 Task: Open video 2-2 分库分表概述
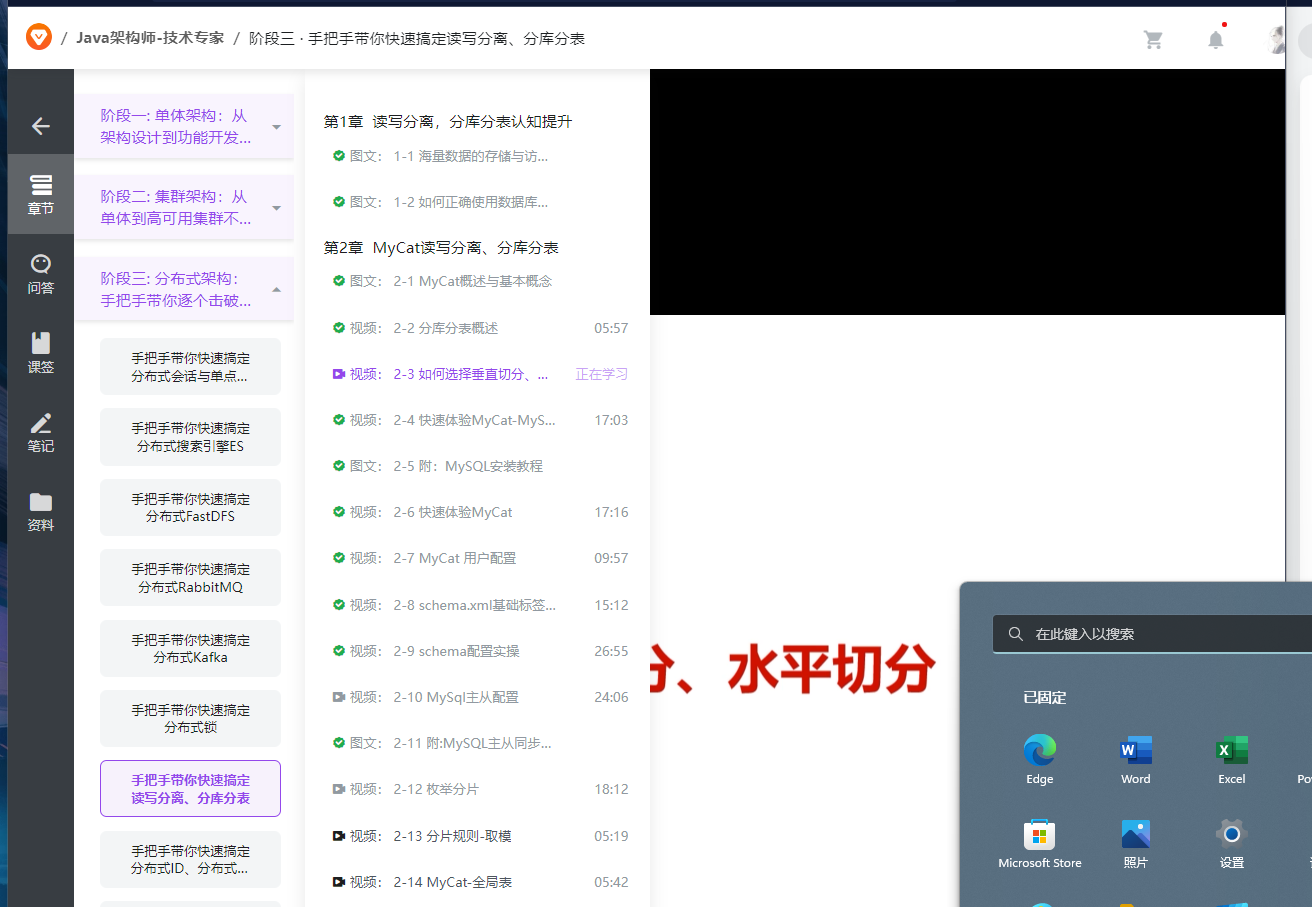tap(478, 328)
